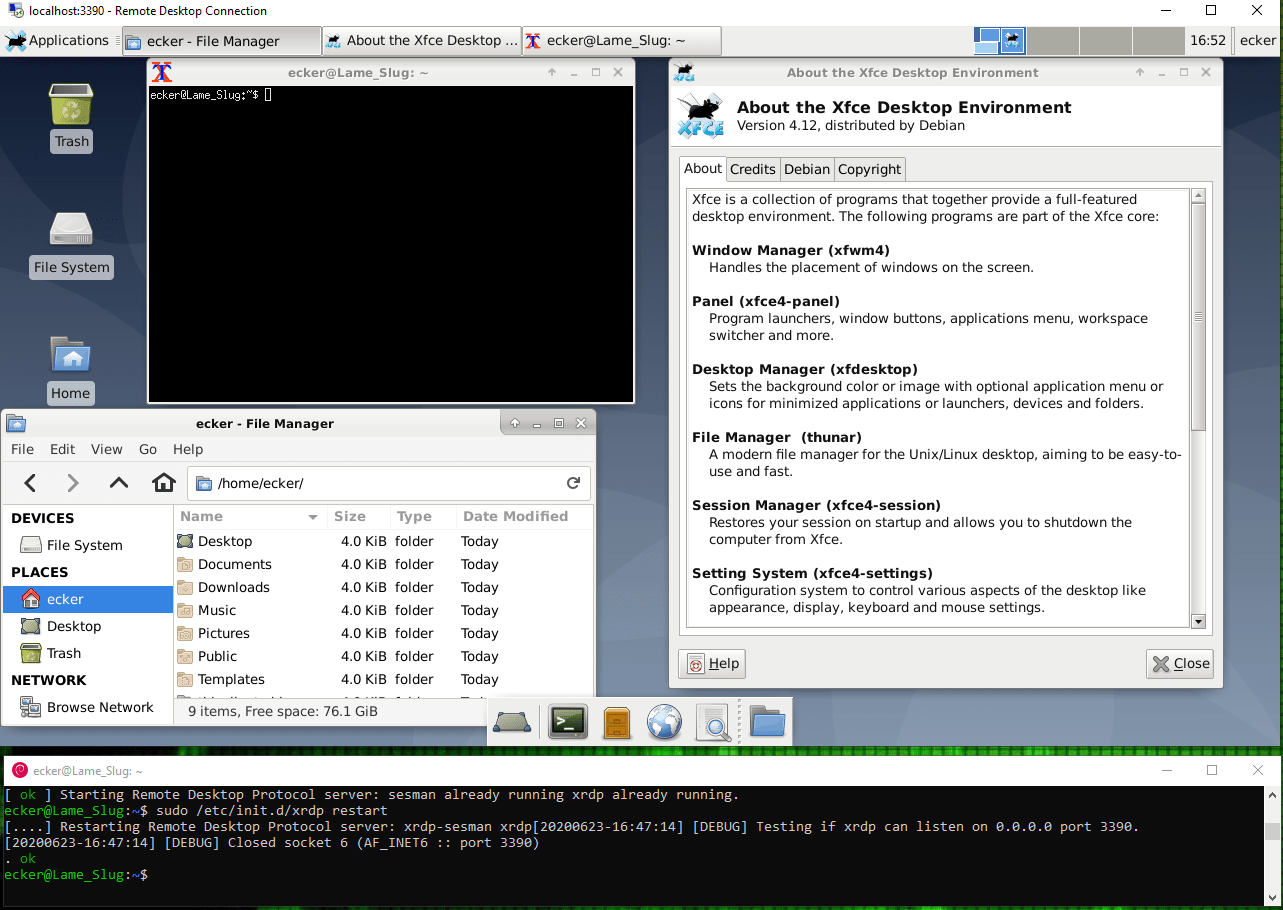This screenshot has width=1283, height=910.
Task: Click the Help button in the About dialog
Action: point(711,663)
